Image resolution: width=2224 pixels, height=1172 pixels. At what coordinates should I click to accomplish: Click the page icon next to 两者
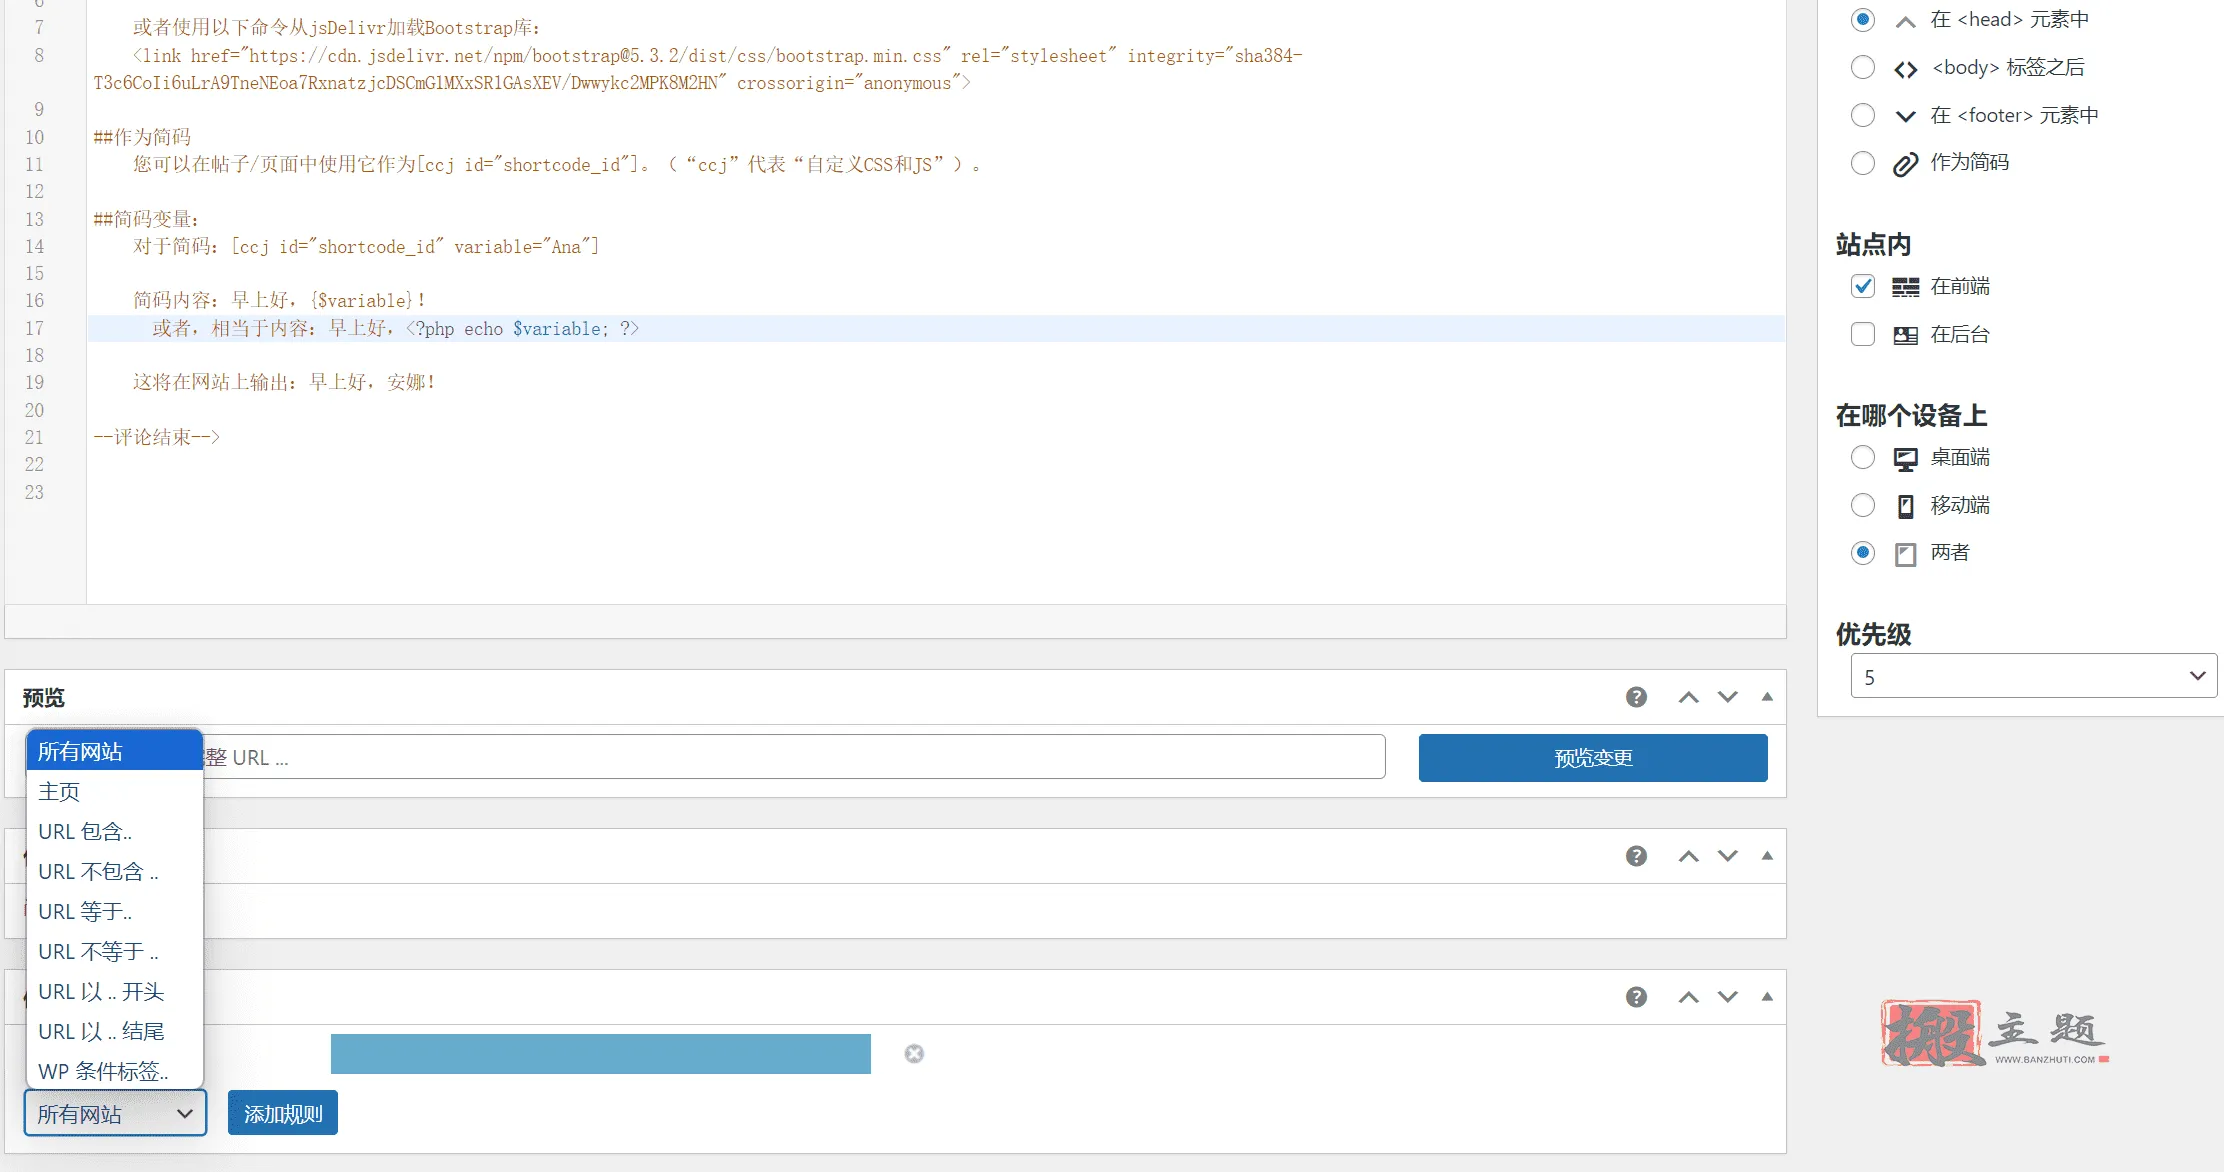(x=1905, y=555)
